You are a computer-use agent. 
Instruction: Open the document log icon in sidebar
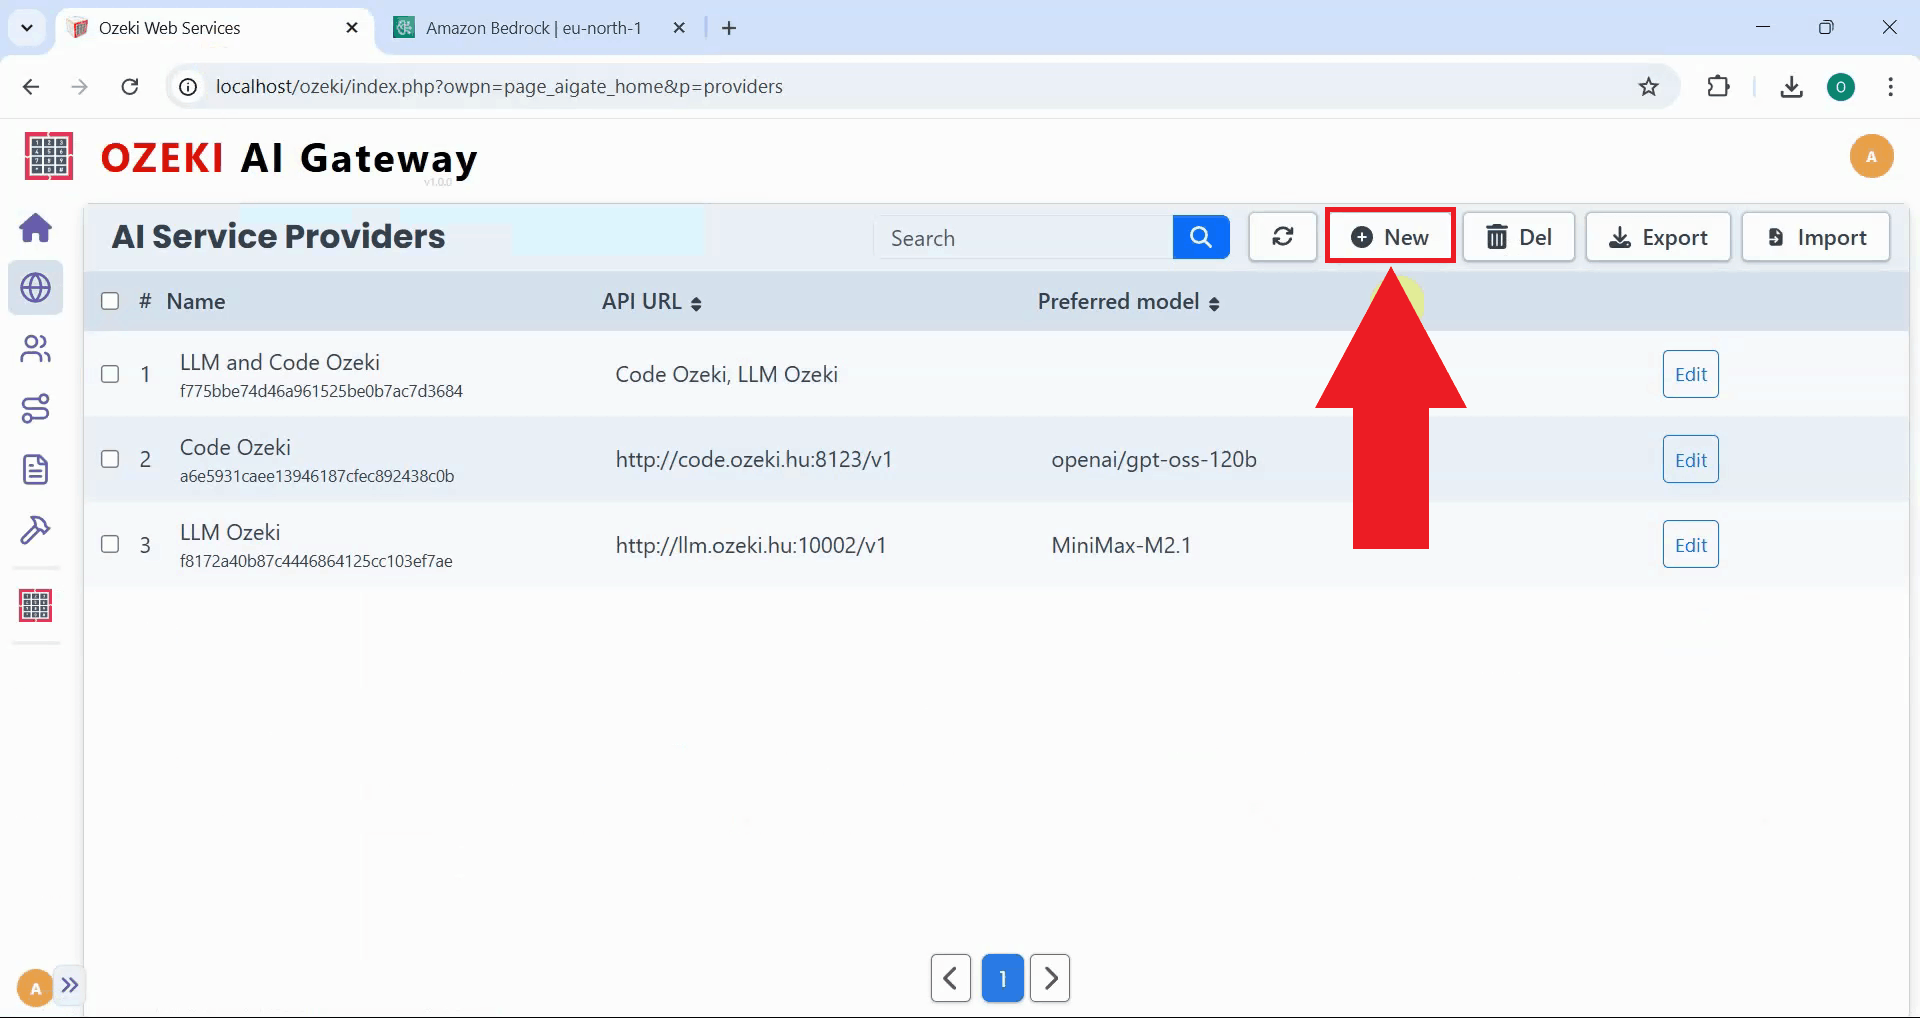[36, 469]
